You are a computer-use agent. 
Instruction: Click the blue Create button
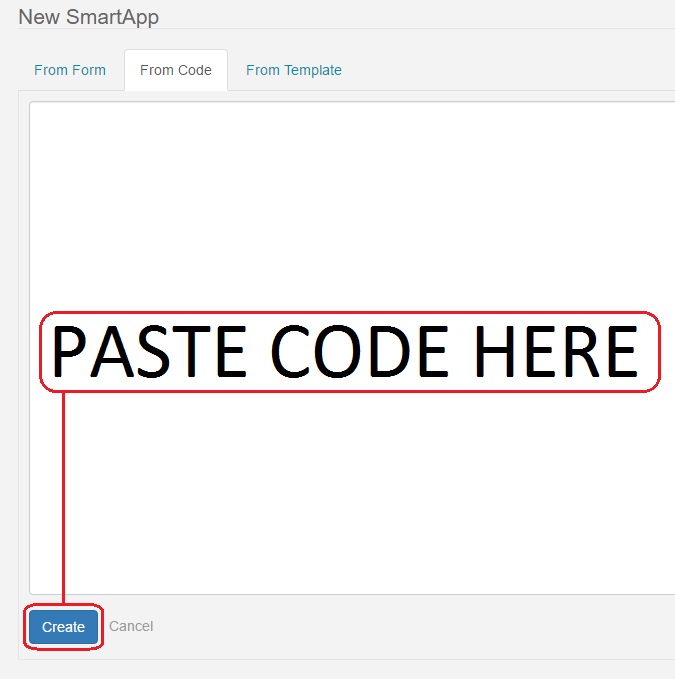pyautogui.click(x=63, y=627)
